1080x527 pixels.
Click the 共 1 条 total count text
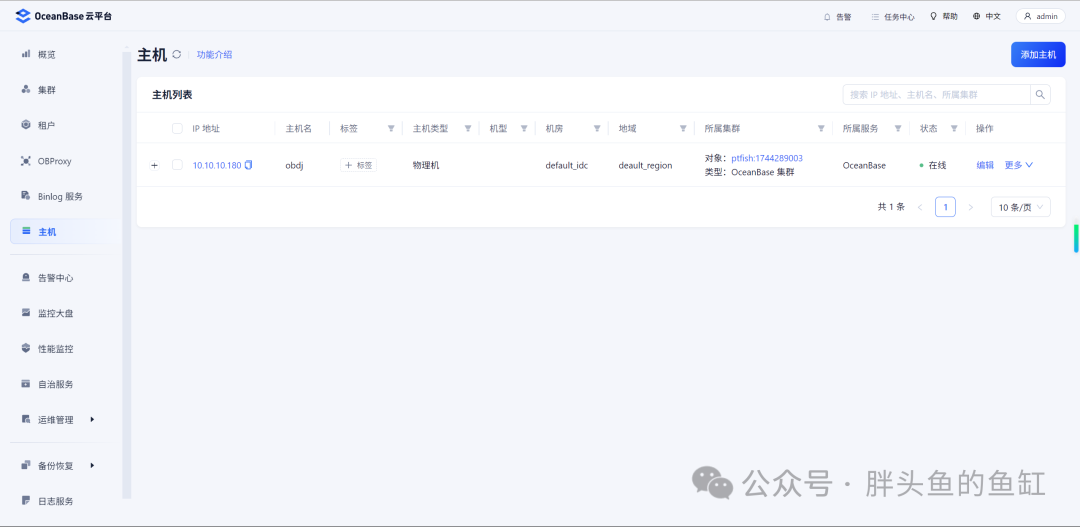891,207
